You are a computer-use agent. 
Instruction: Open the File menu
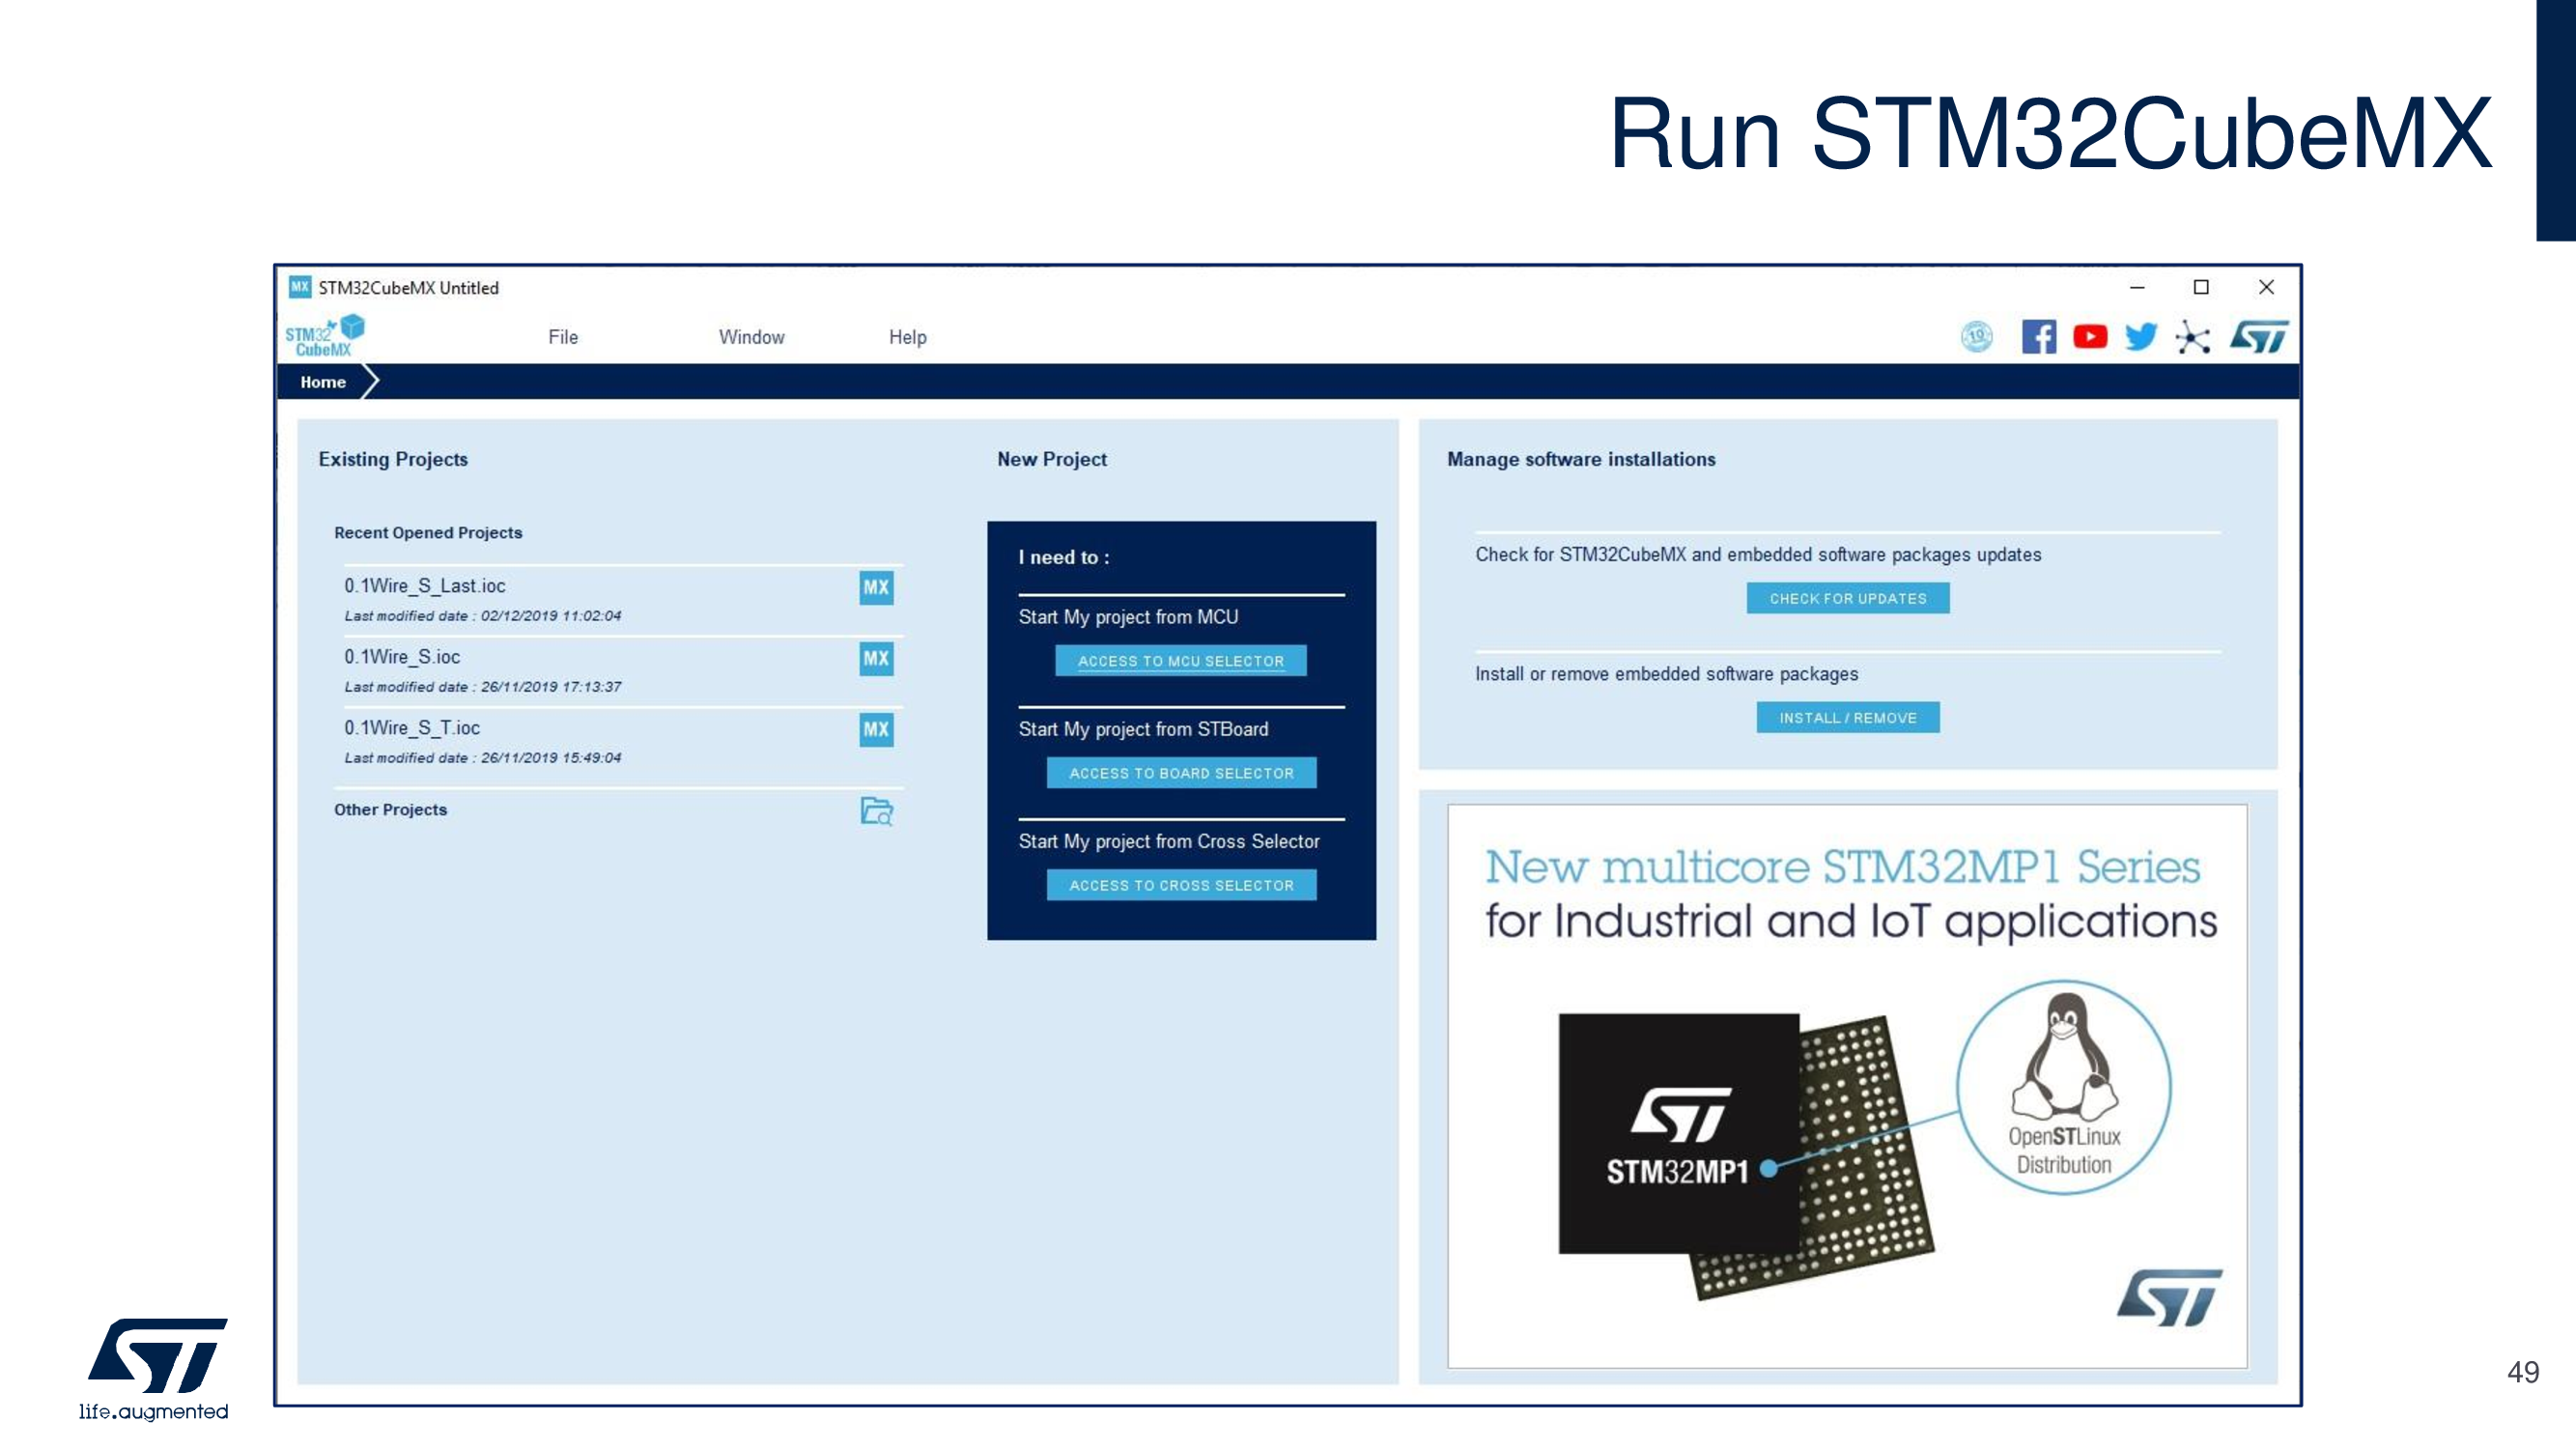click(x=563, y=338)
